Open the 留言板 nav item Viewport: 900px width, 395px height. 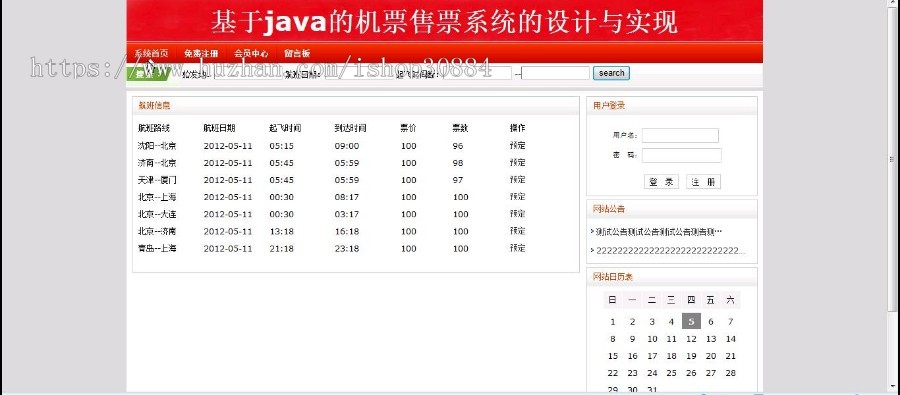click(x=297, y=53)
